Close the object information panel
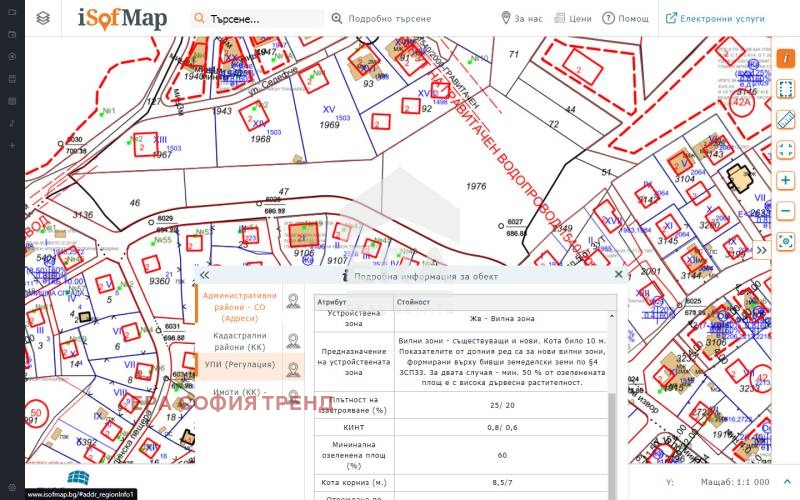Viewport: 800px width, 500px height. tap(618, 274)
